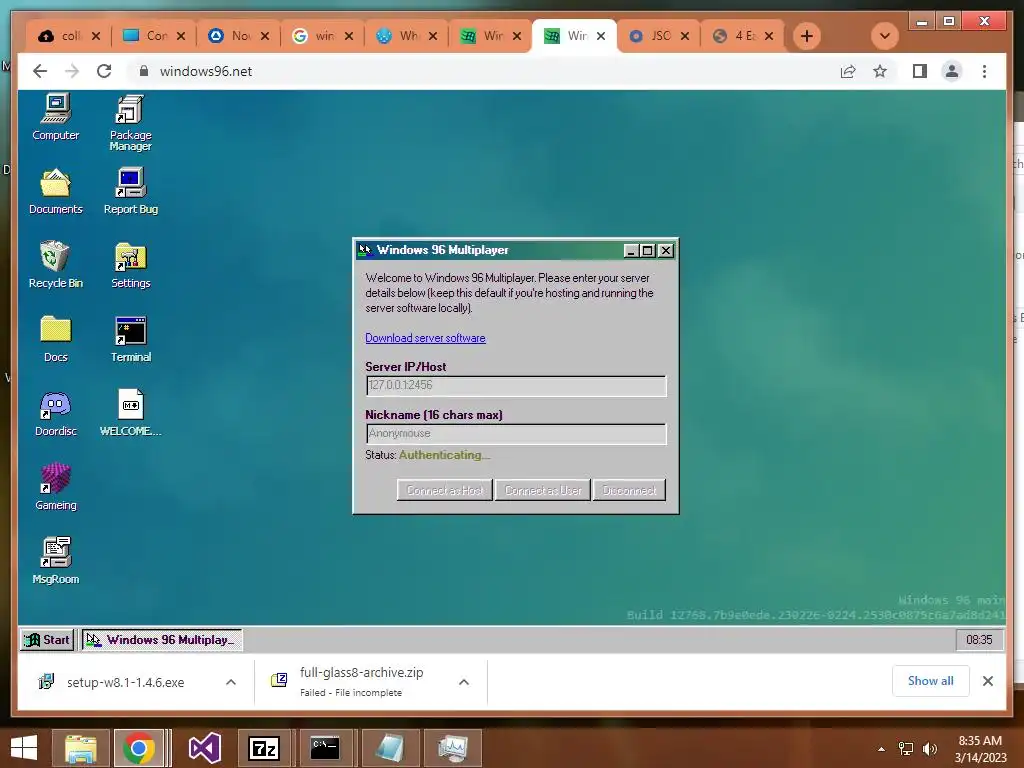Select Windows 96 Multiplayer taskbar entry
The image size is (1024, 768).
tap(162, 640)
